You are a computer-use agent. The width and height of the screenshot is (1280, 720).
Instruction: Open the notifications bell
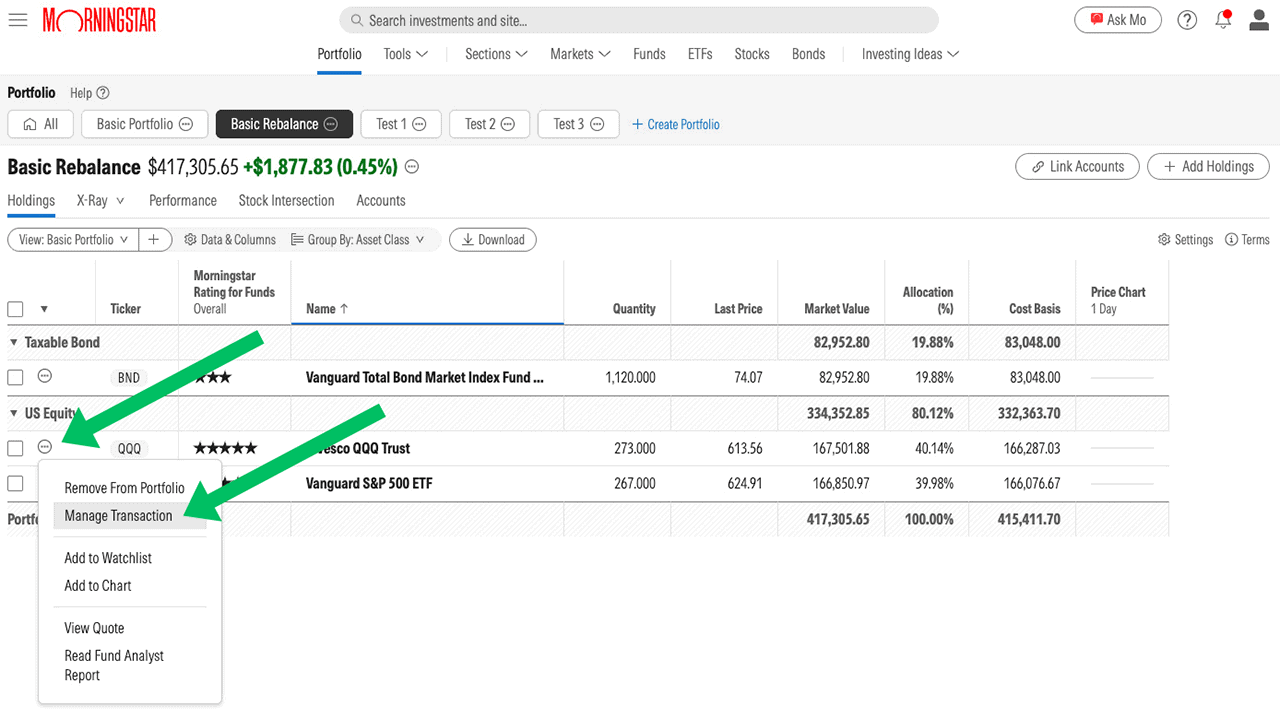[1223, 19]
